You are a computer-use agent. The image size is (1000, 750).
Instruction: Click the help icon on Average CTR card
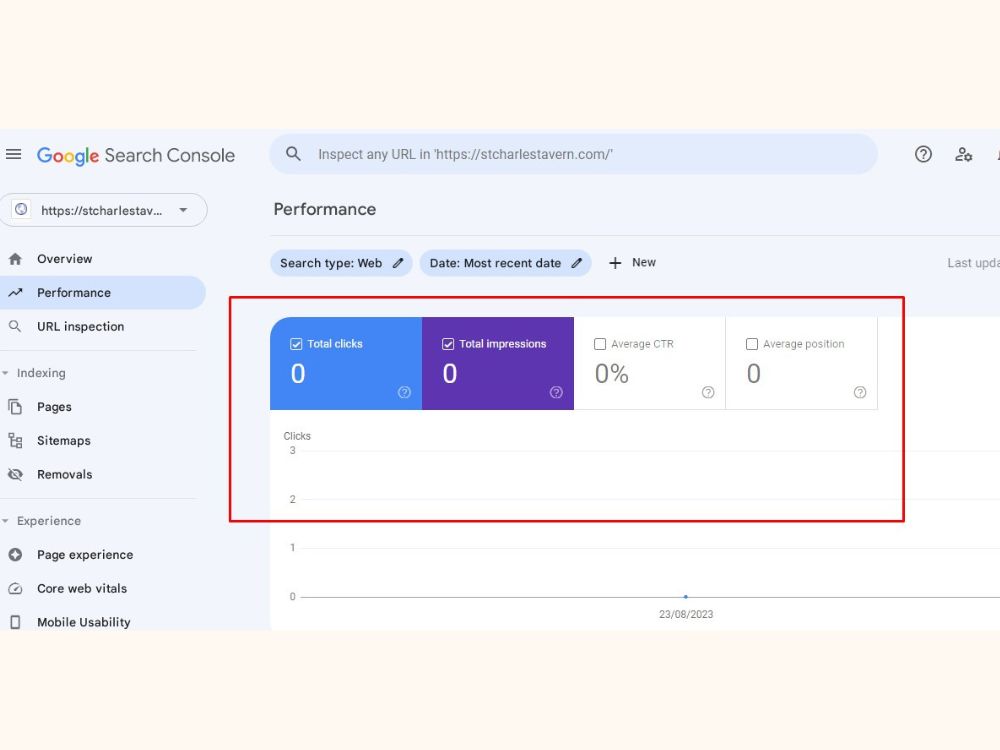708,392
